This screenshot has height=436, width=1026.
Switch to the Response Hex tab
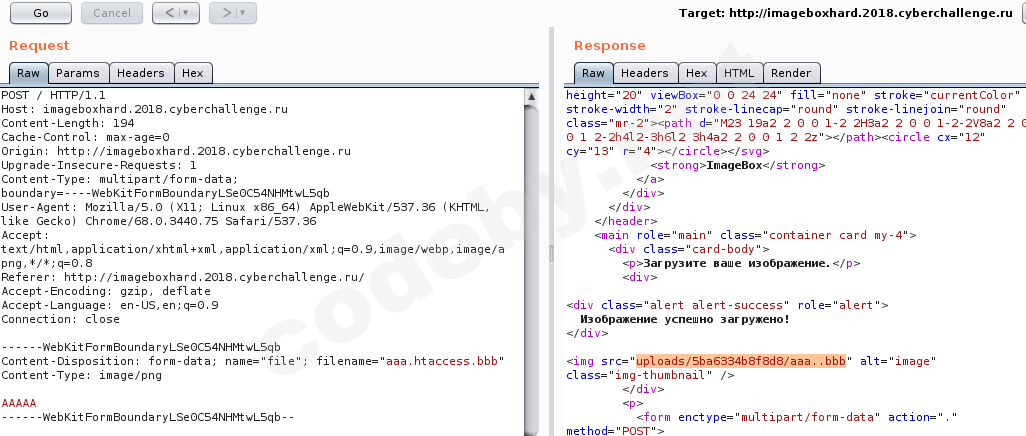point(697,73)
